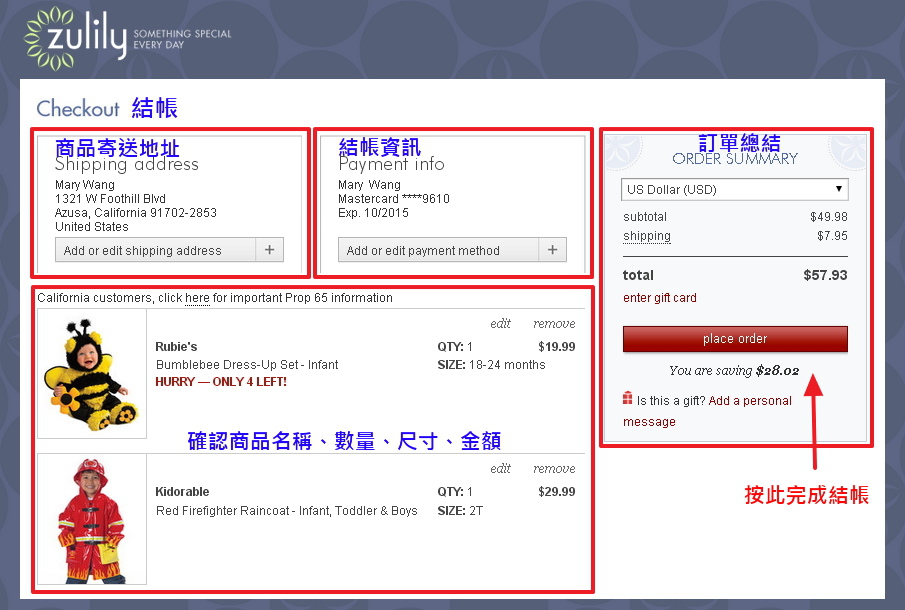Viewport: 905px width, 610px height.
Task: Click Red Firefighter Raincoat product title
Action: (x=287, y=511)
